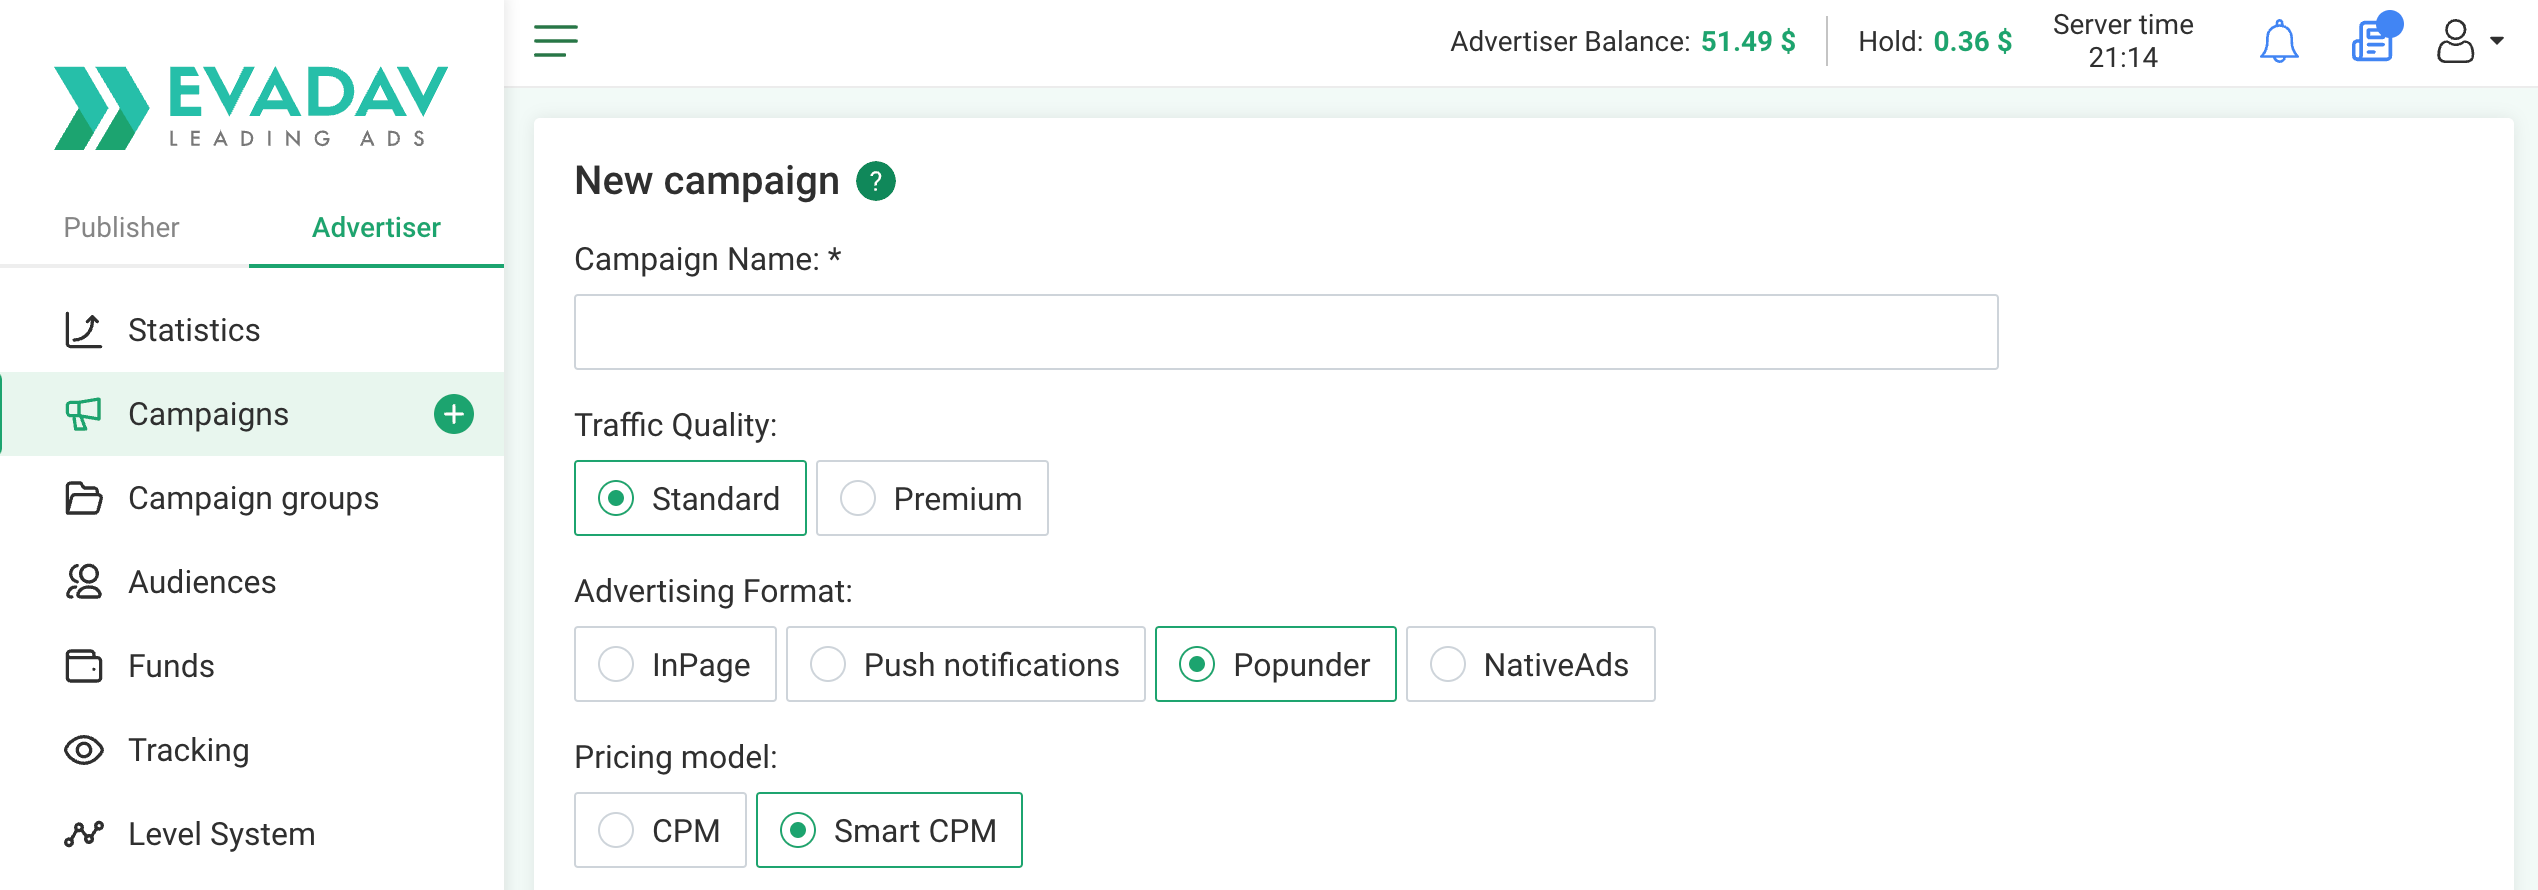Viewport: 2538px width, 890px height.
Task: Select CPM pricing model
Action: pos(660,830)
